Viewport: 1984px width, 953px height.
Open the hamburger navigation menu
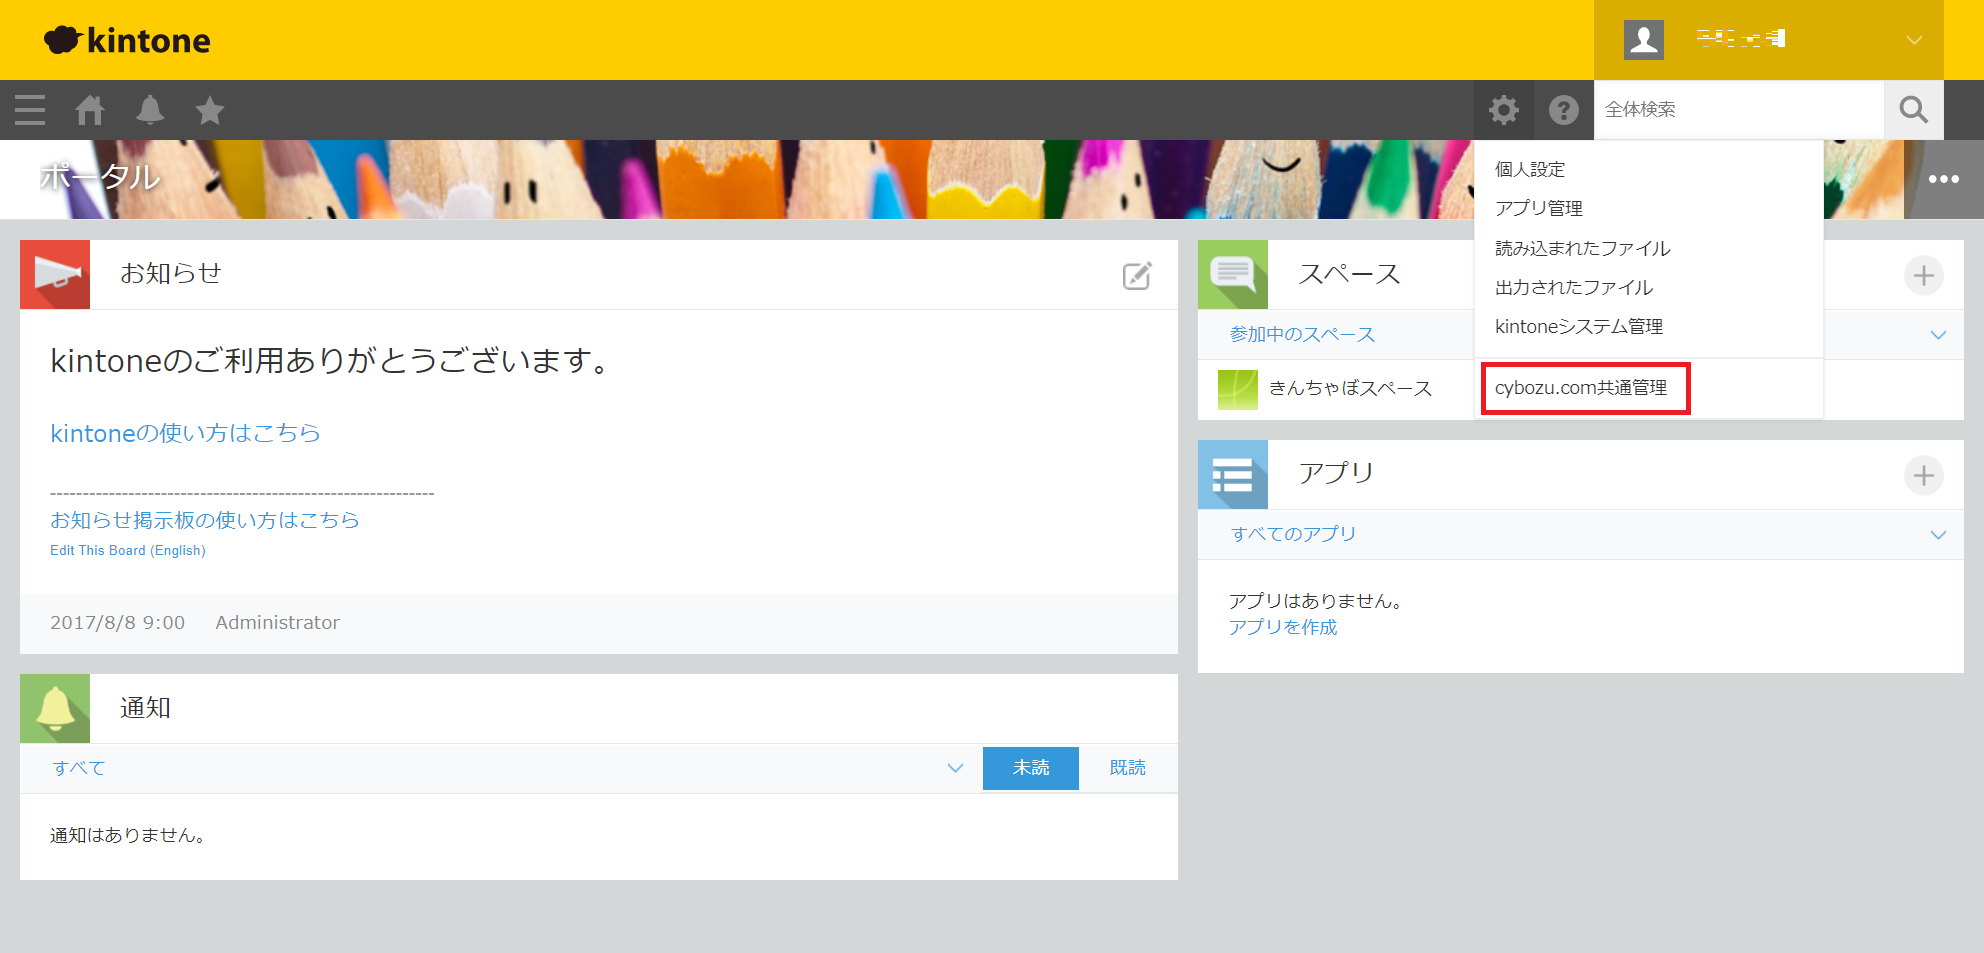coord(30,110)
